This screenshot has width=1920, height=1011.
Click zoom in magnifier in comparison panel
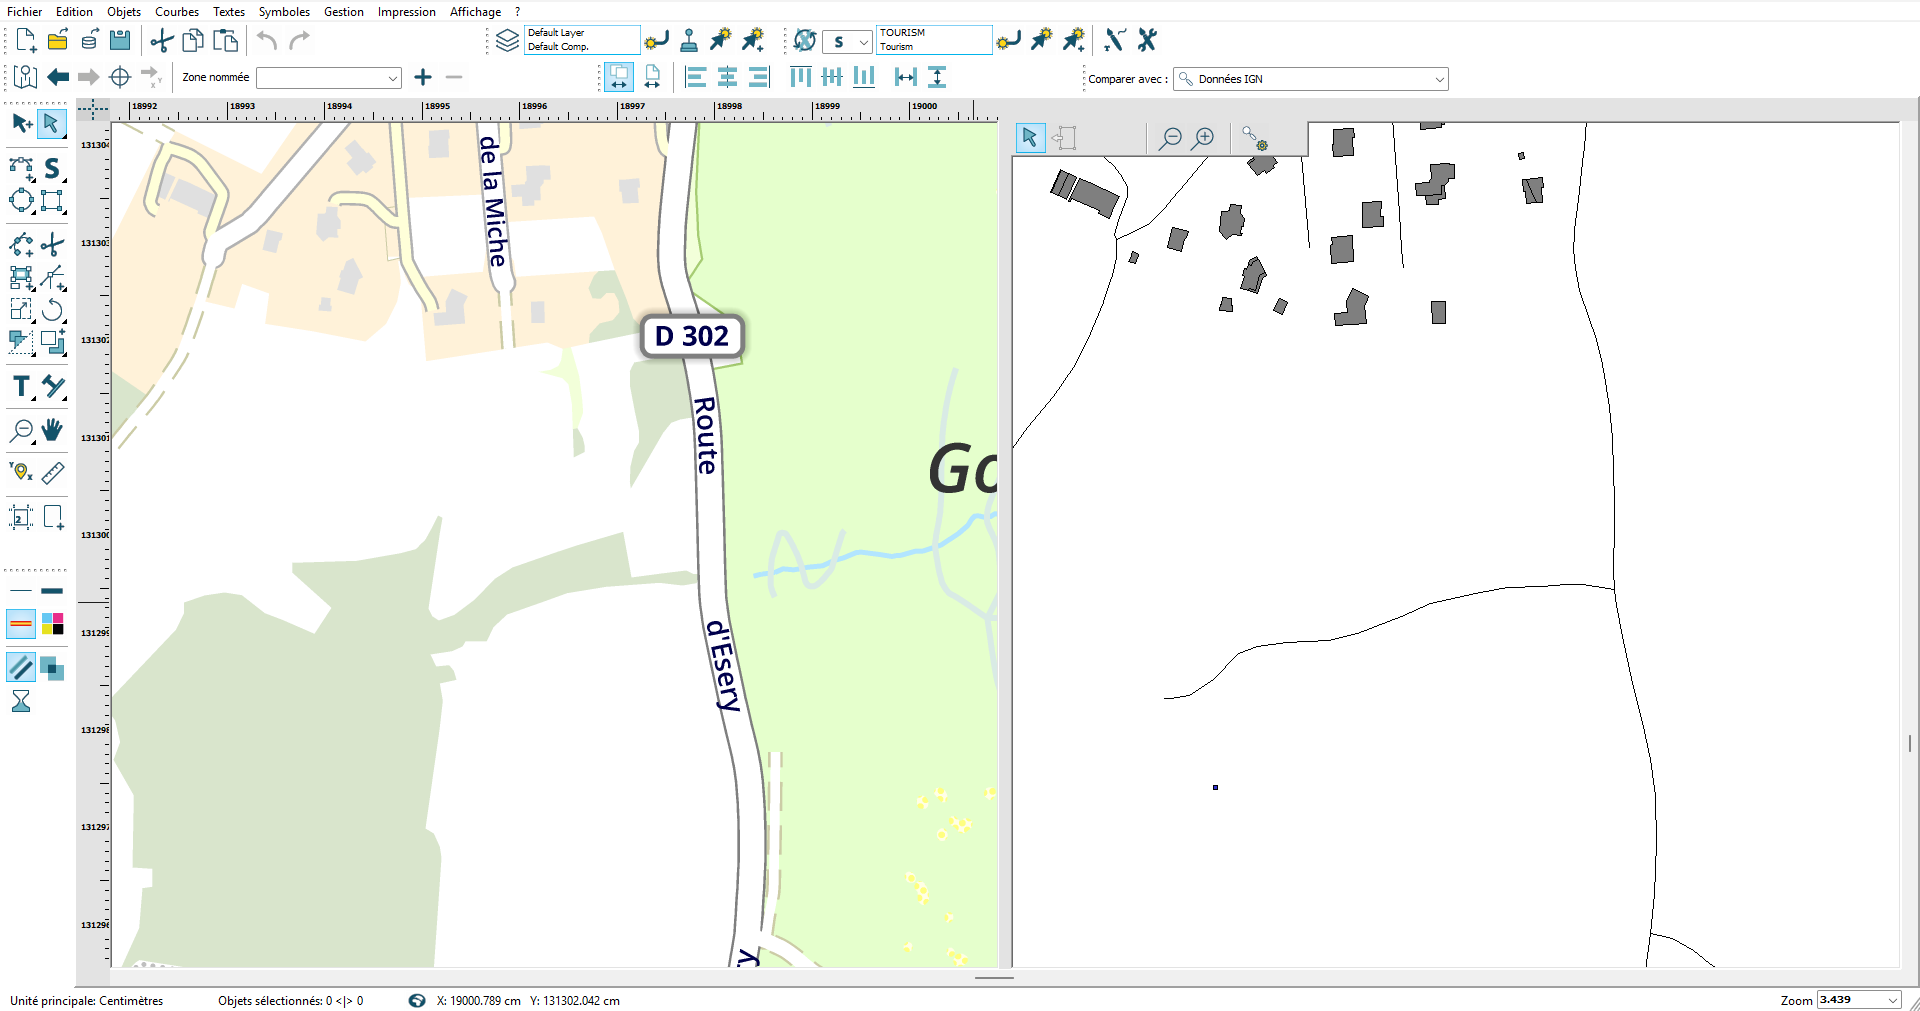point(1204,138)
